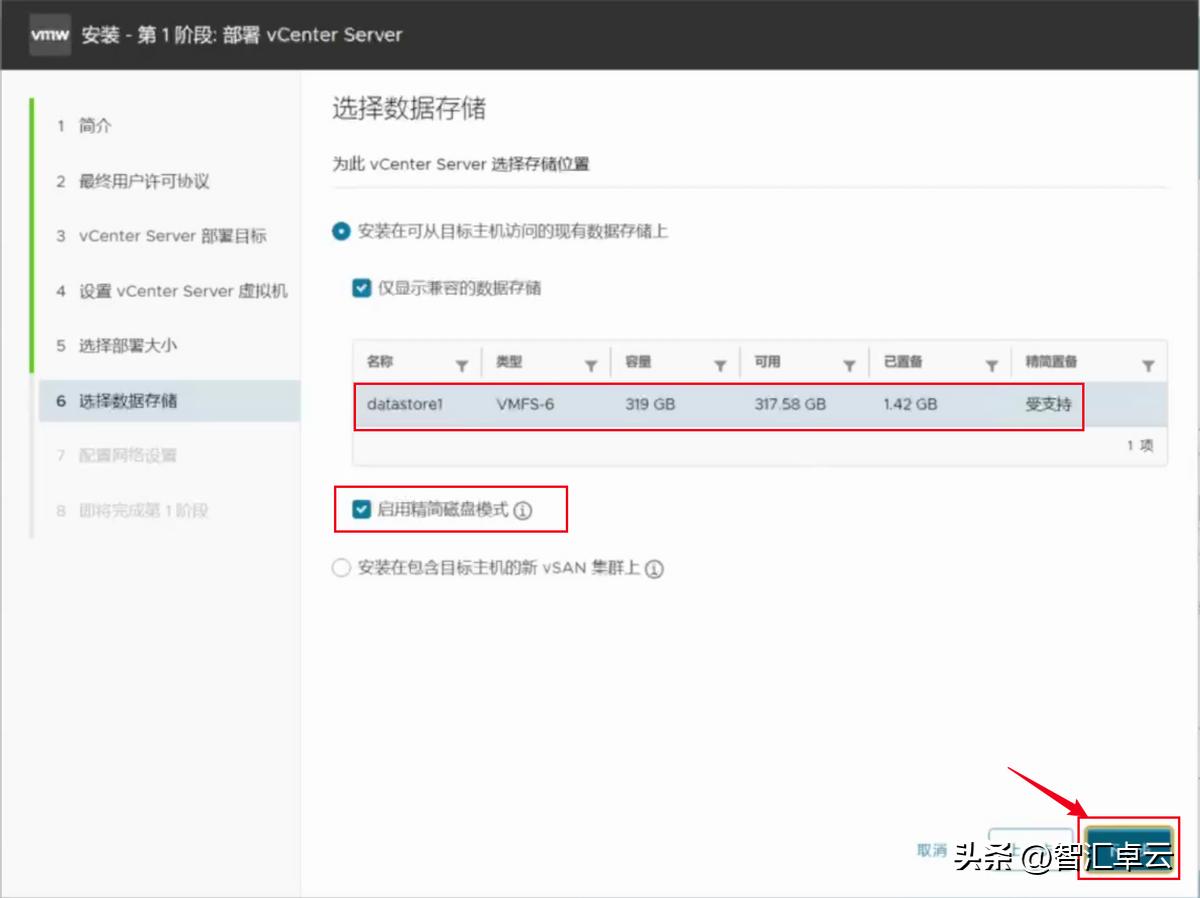
Task: Show info about 启用精简磁盘模式
Action: tap(523, 511)
